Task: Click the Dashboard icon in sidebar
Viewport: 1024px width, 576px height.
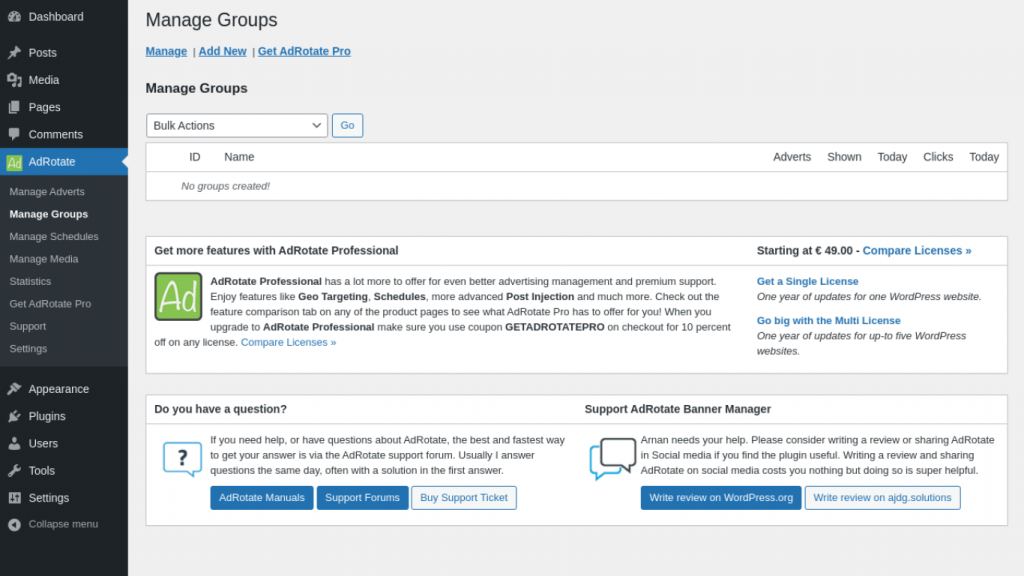Action: 14,17
